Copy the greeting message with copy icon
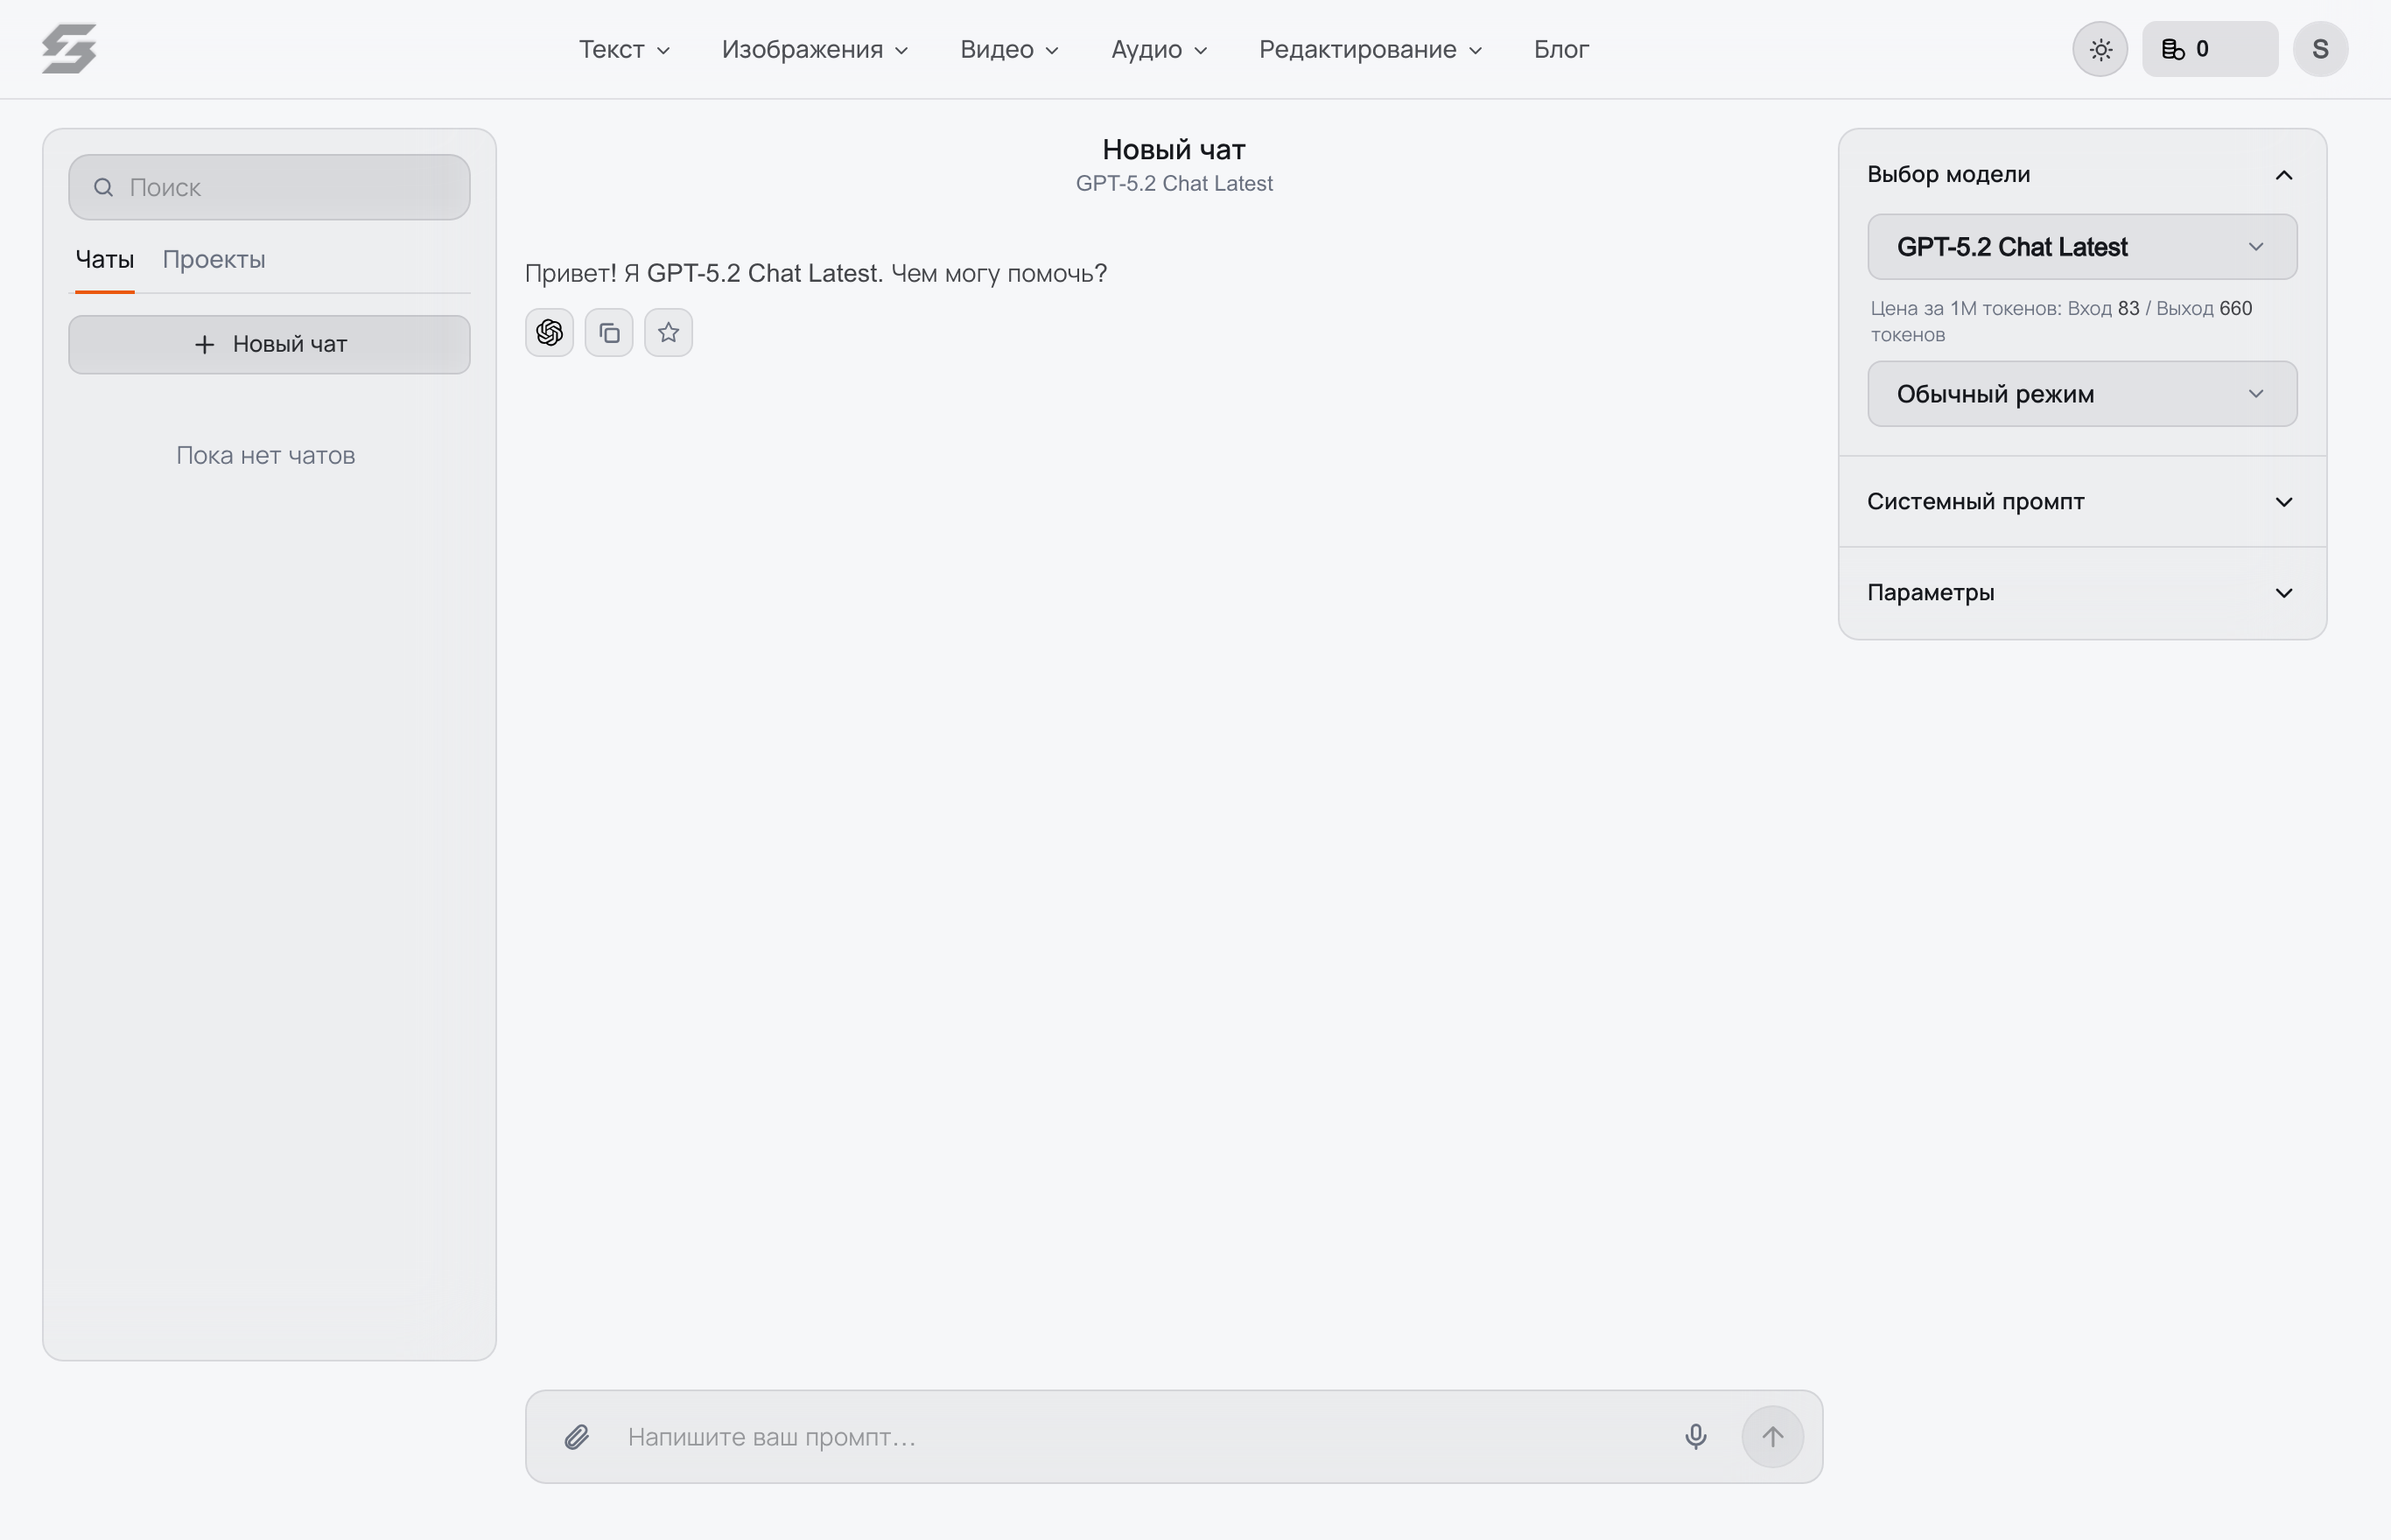Screen dimensions: 2391x1540 point(609,333)
